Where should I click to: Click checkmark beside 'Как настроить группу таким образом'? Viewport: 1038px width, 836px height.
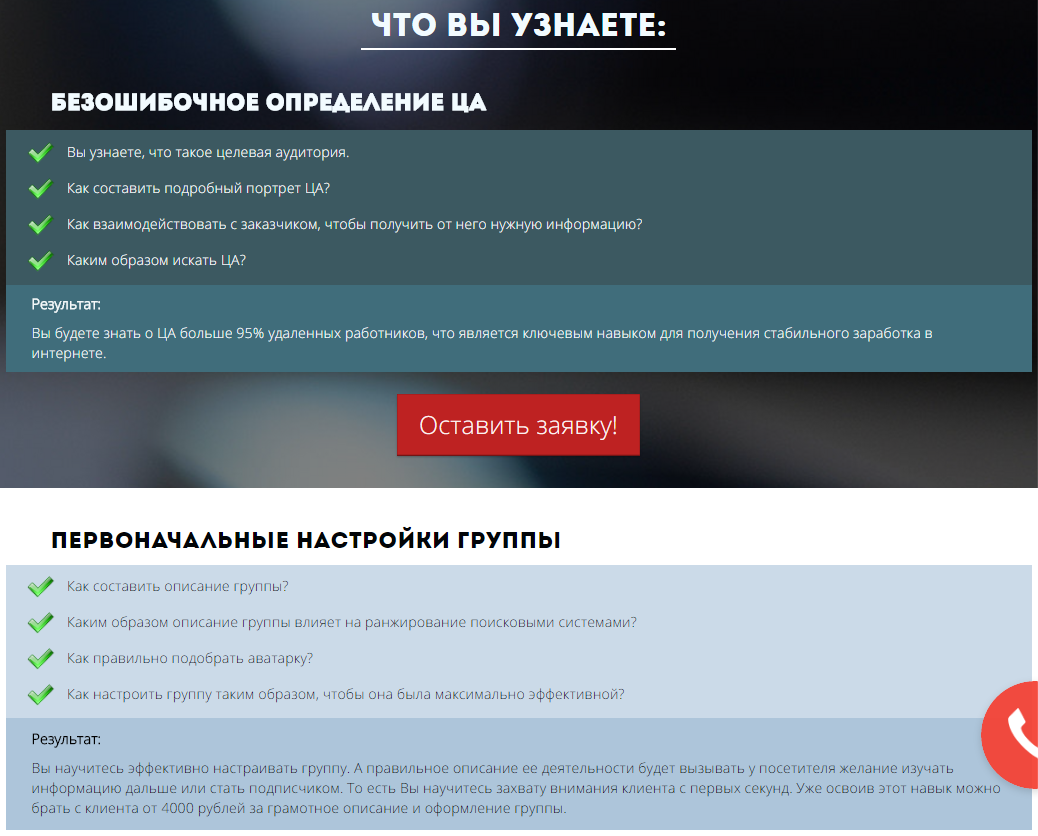(40, 695)
